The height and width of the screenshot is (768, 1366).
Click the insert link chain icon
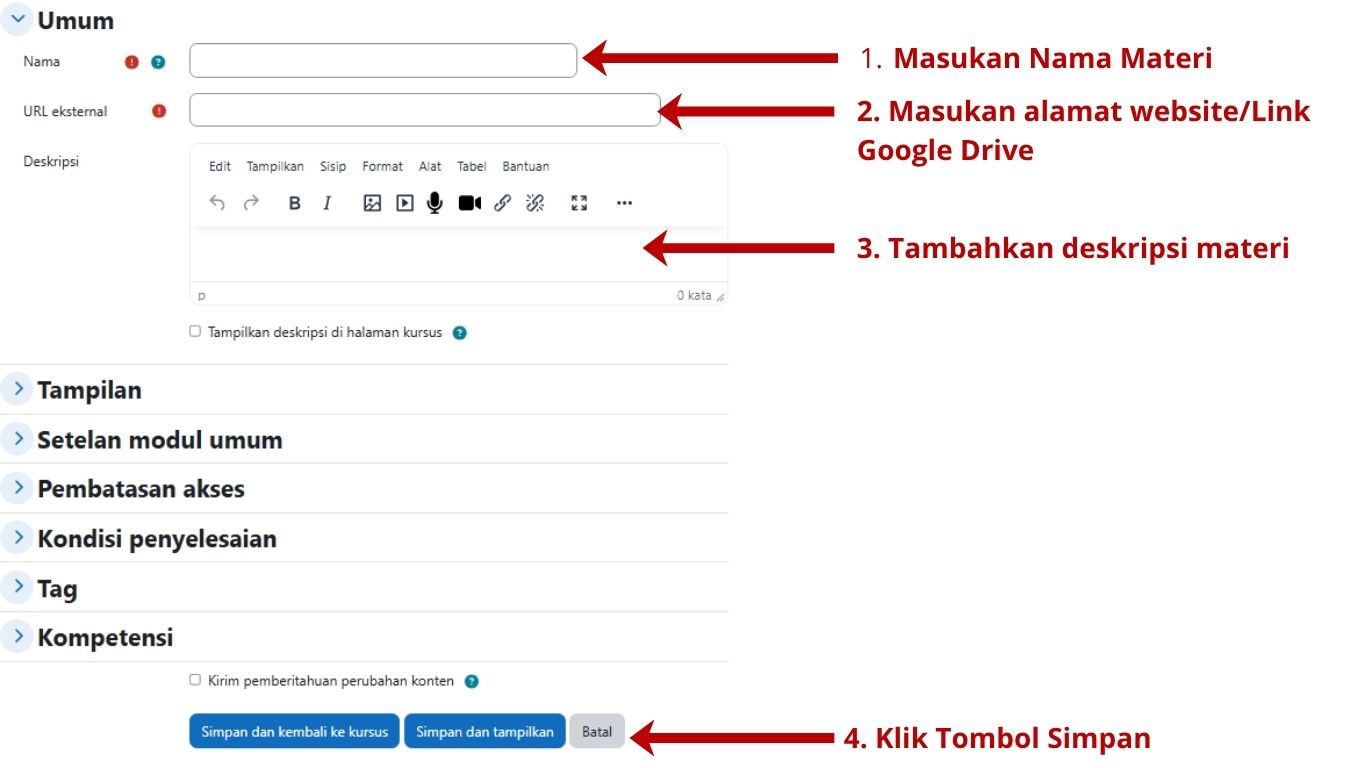[503, 203]
